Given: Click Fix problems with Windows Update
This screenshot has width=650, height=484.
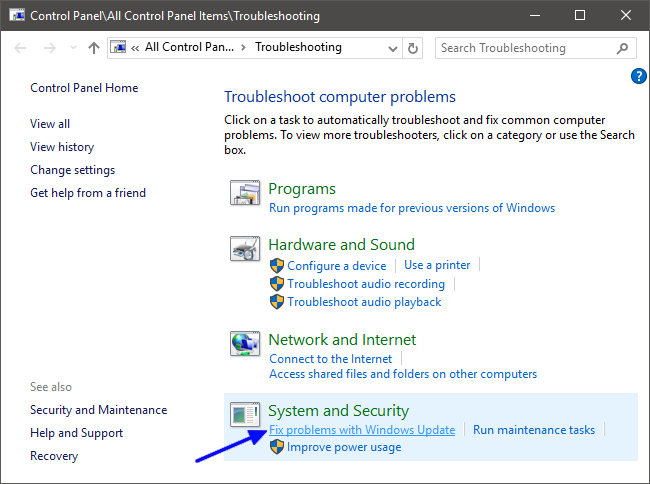Looking at the screenshot, I should click(x=362, y=430).
